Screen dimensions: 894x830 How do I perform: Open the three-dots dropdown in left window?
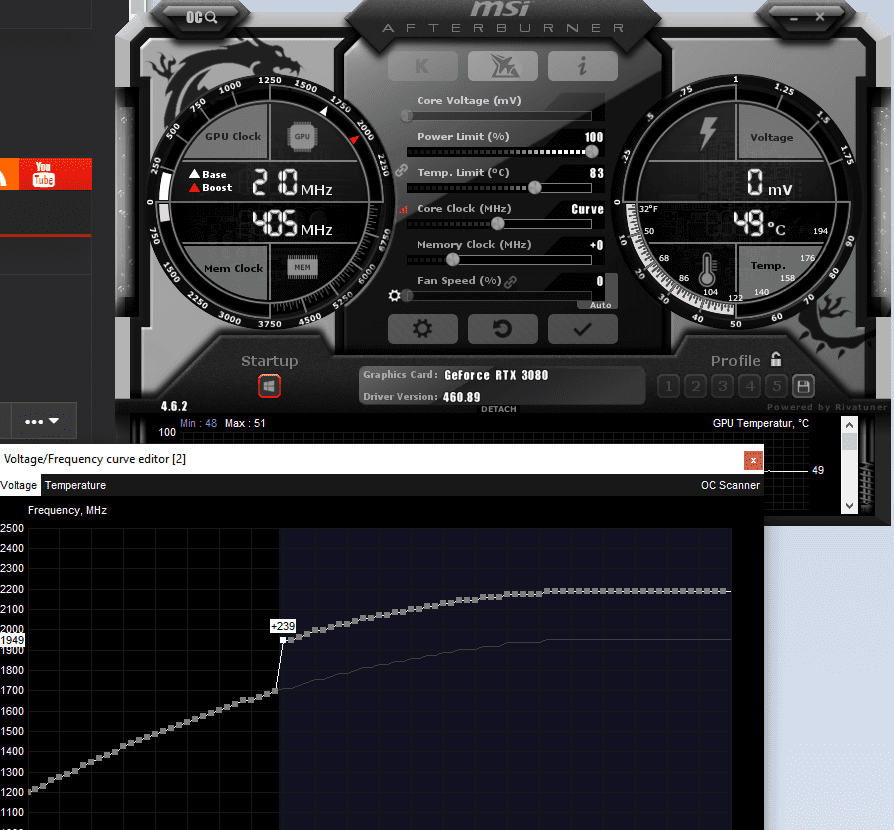pos(42,421)
